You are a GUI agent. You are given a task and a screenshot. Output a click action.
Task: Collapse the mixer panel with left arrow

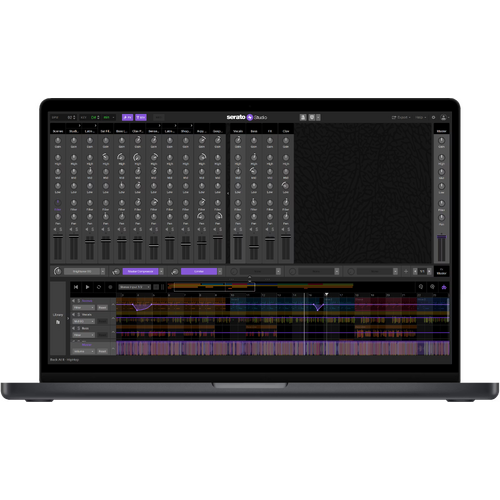coord(228,193)
